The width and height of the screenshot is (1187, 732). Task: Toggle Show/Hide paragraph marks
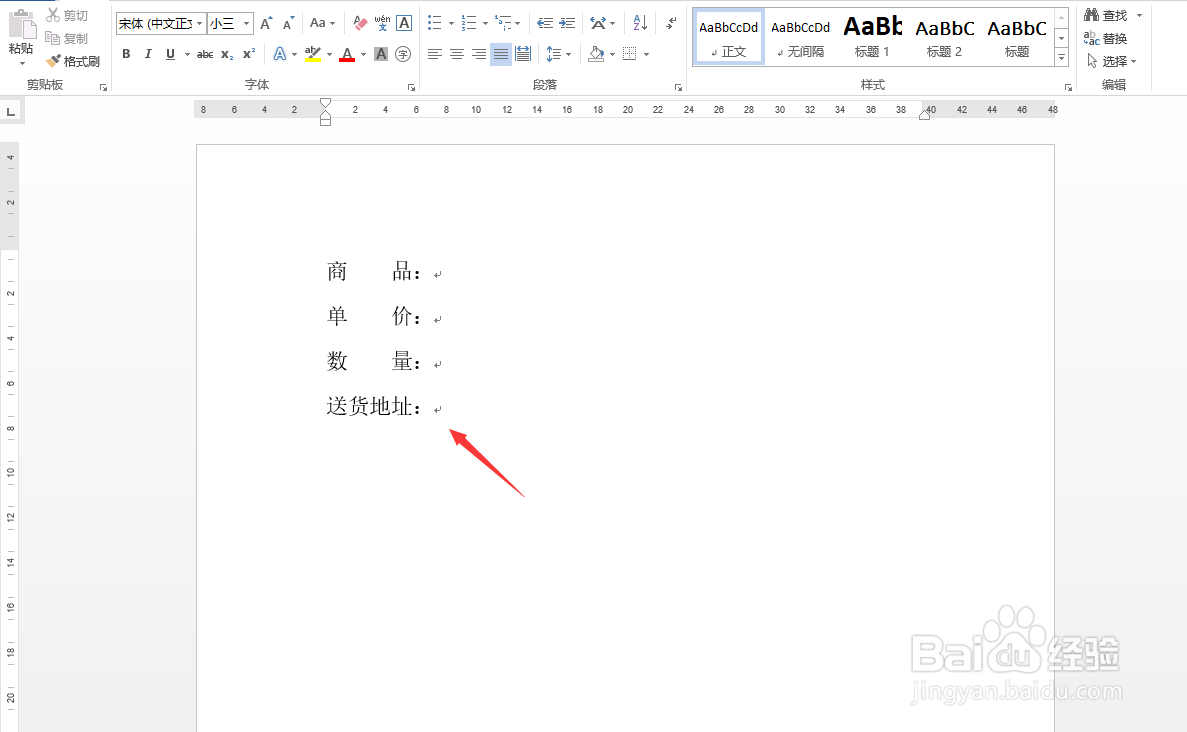coord(671,23)
